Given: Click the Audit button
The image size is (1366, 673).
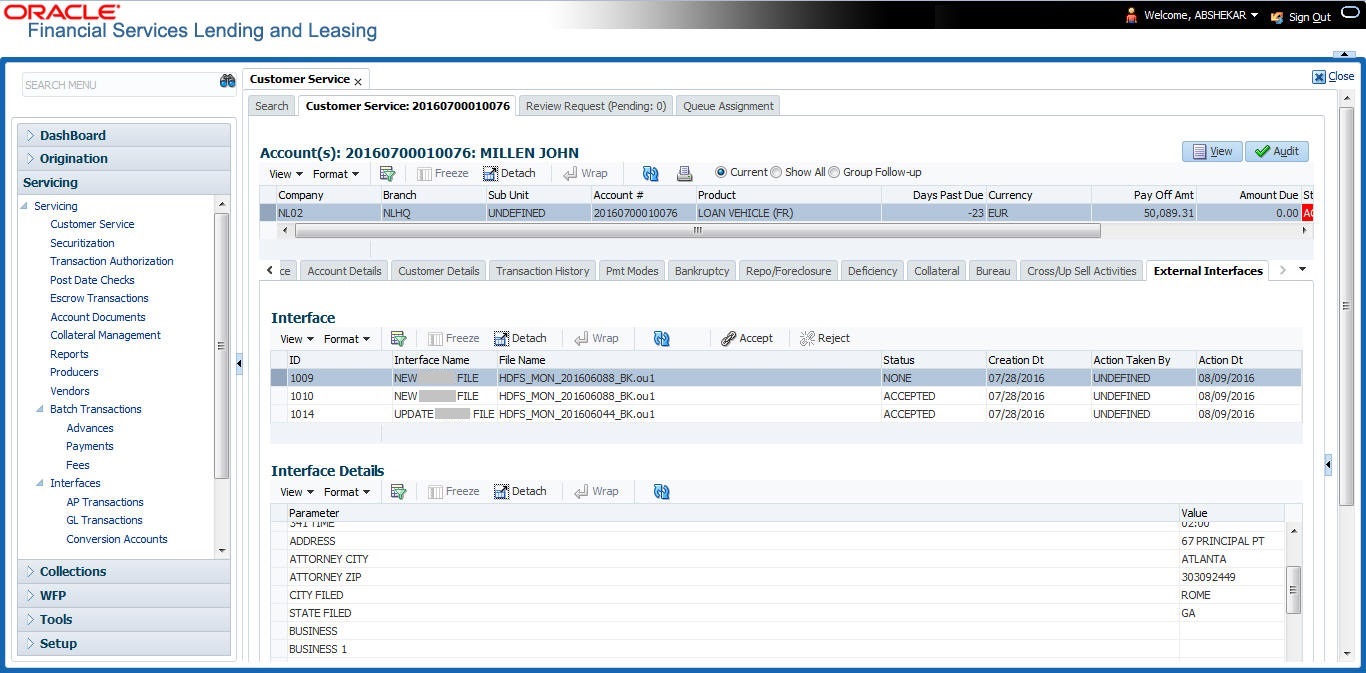Looking at the screenshot, I should tap(1276, 151).
